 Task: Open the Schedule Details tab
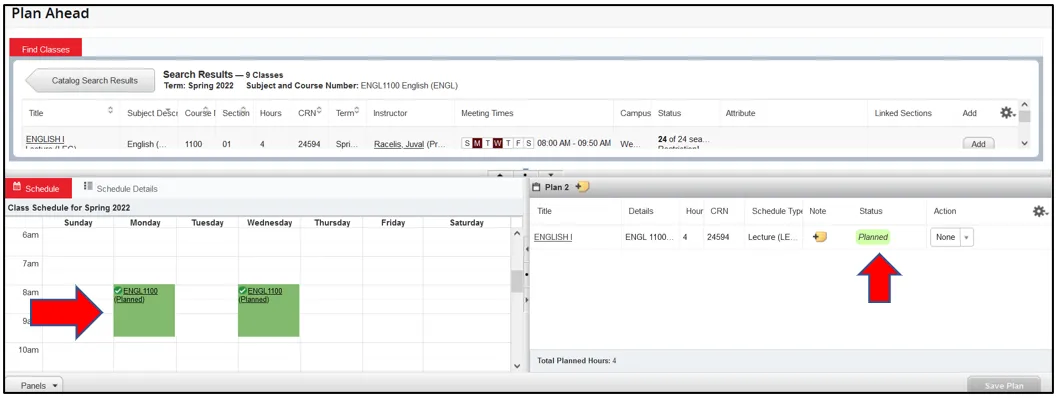tap(120, 188)
